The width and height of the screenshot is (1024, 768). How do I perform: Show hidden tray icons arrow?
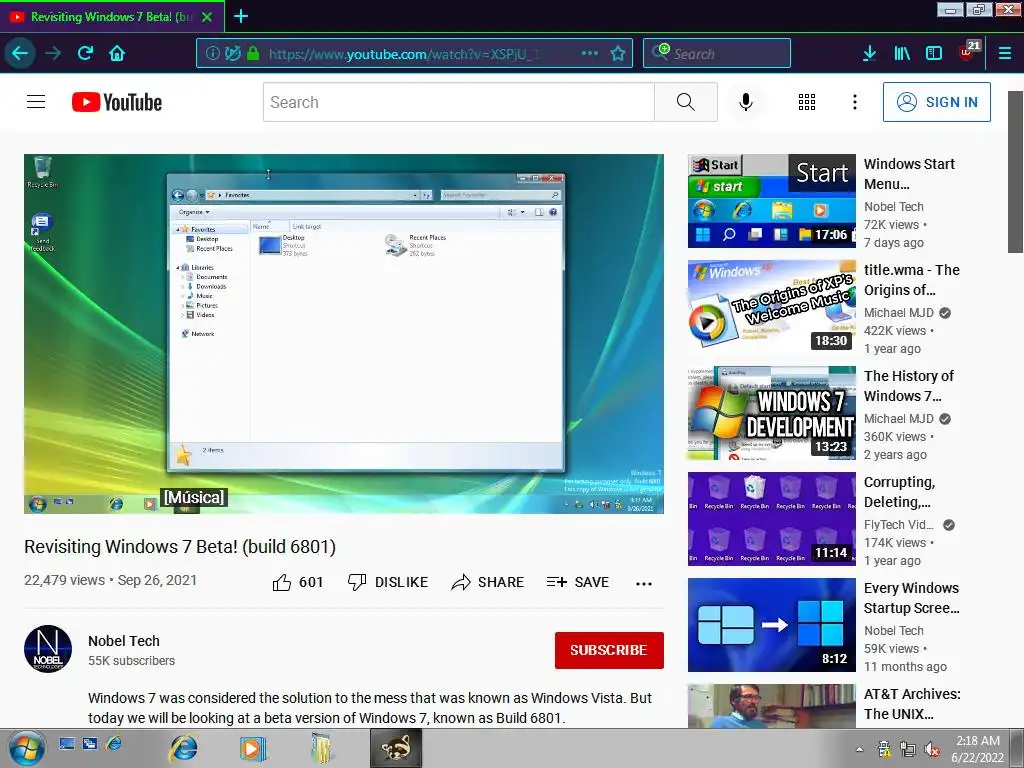pos(859,749)
